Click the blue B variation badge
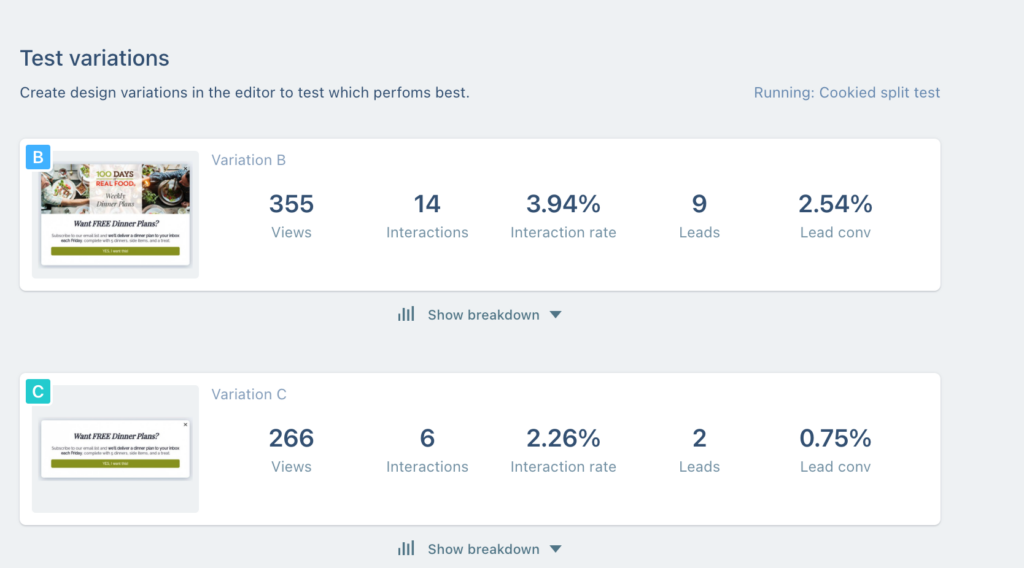This screenshot has width=1024, height=568. click(x=38, y=157)
